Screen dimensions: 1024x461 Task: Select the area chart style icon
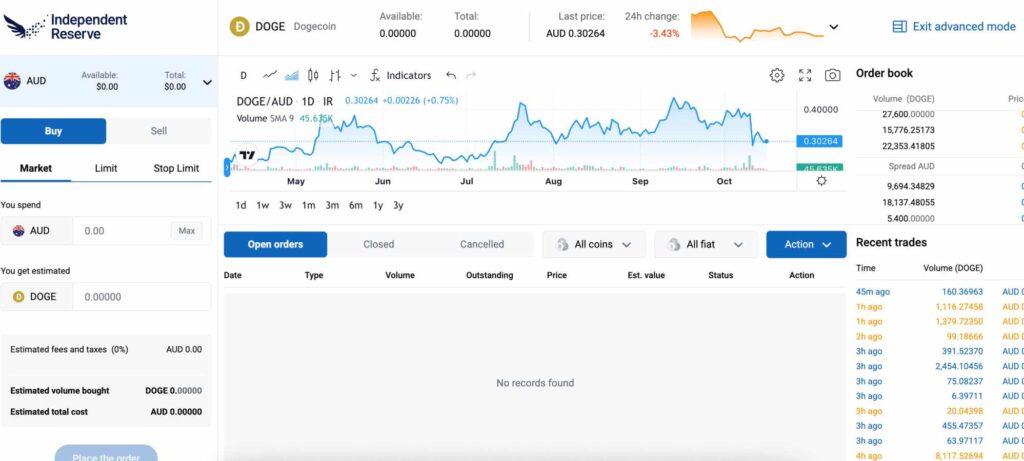click(x=291, y=75)
